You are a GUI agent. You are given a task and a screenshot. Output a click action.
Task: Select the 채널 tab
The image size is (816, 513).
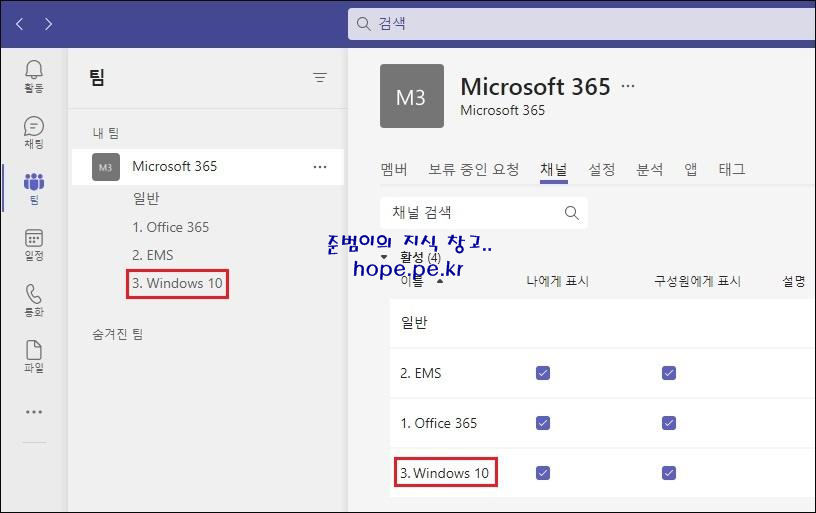point(554,169)
